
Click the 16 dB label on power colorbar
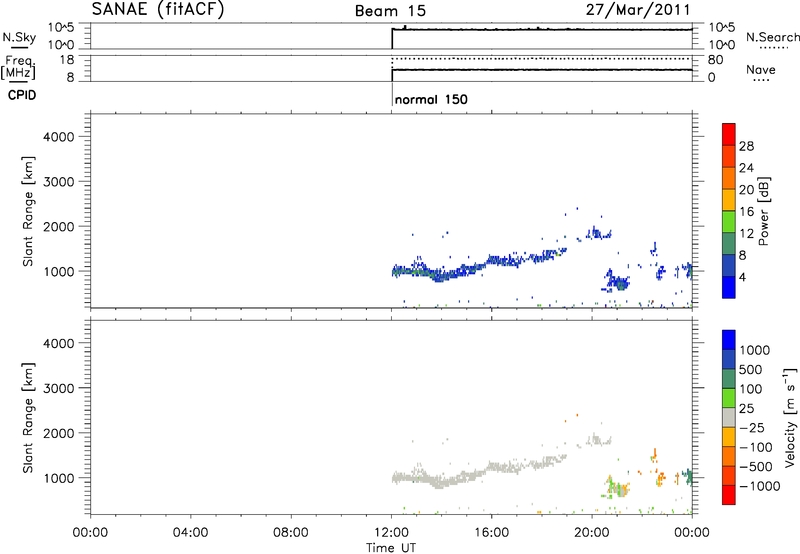746,212
